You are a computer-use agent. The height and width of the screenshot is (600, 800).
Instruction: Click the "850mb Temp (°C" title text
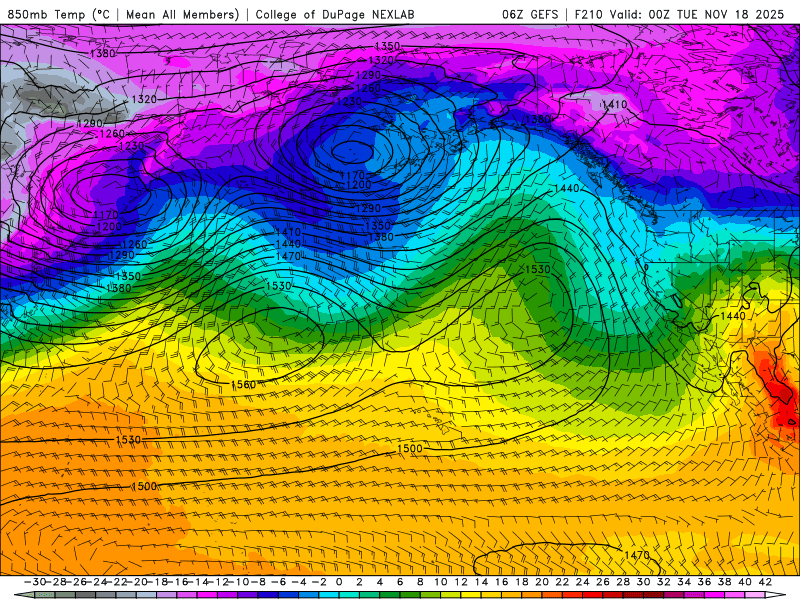pos(58,14)
